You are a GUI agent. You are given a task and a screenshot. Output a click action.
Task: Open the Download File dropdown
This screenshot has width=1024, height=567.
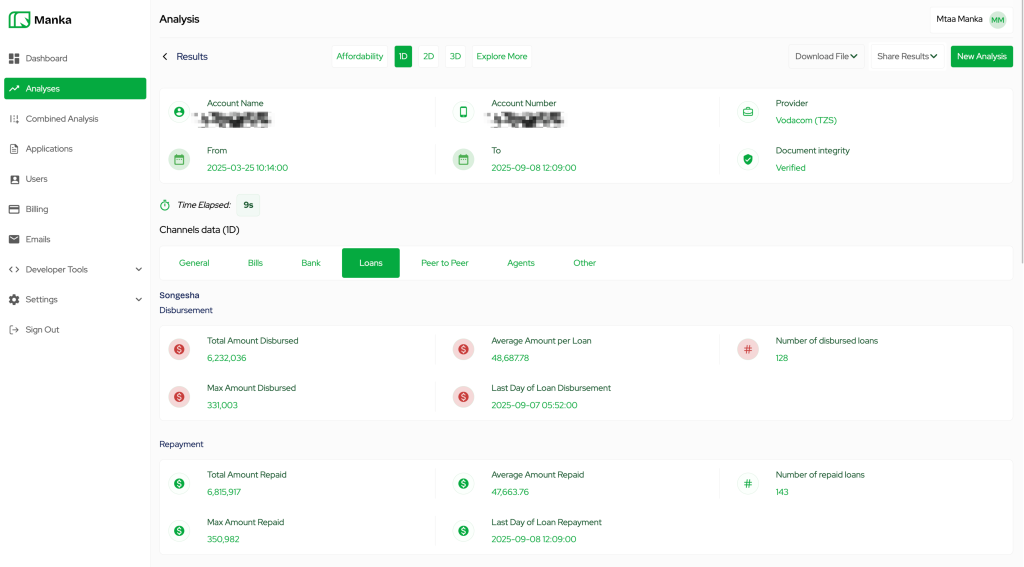click(826, 57)
